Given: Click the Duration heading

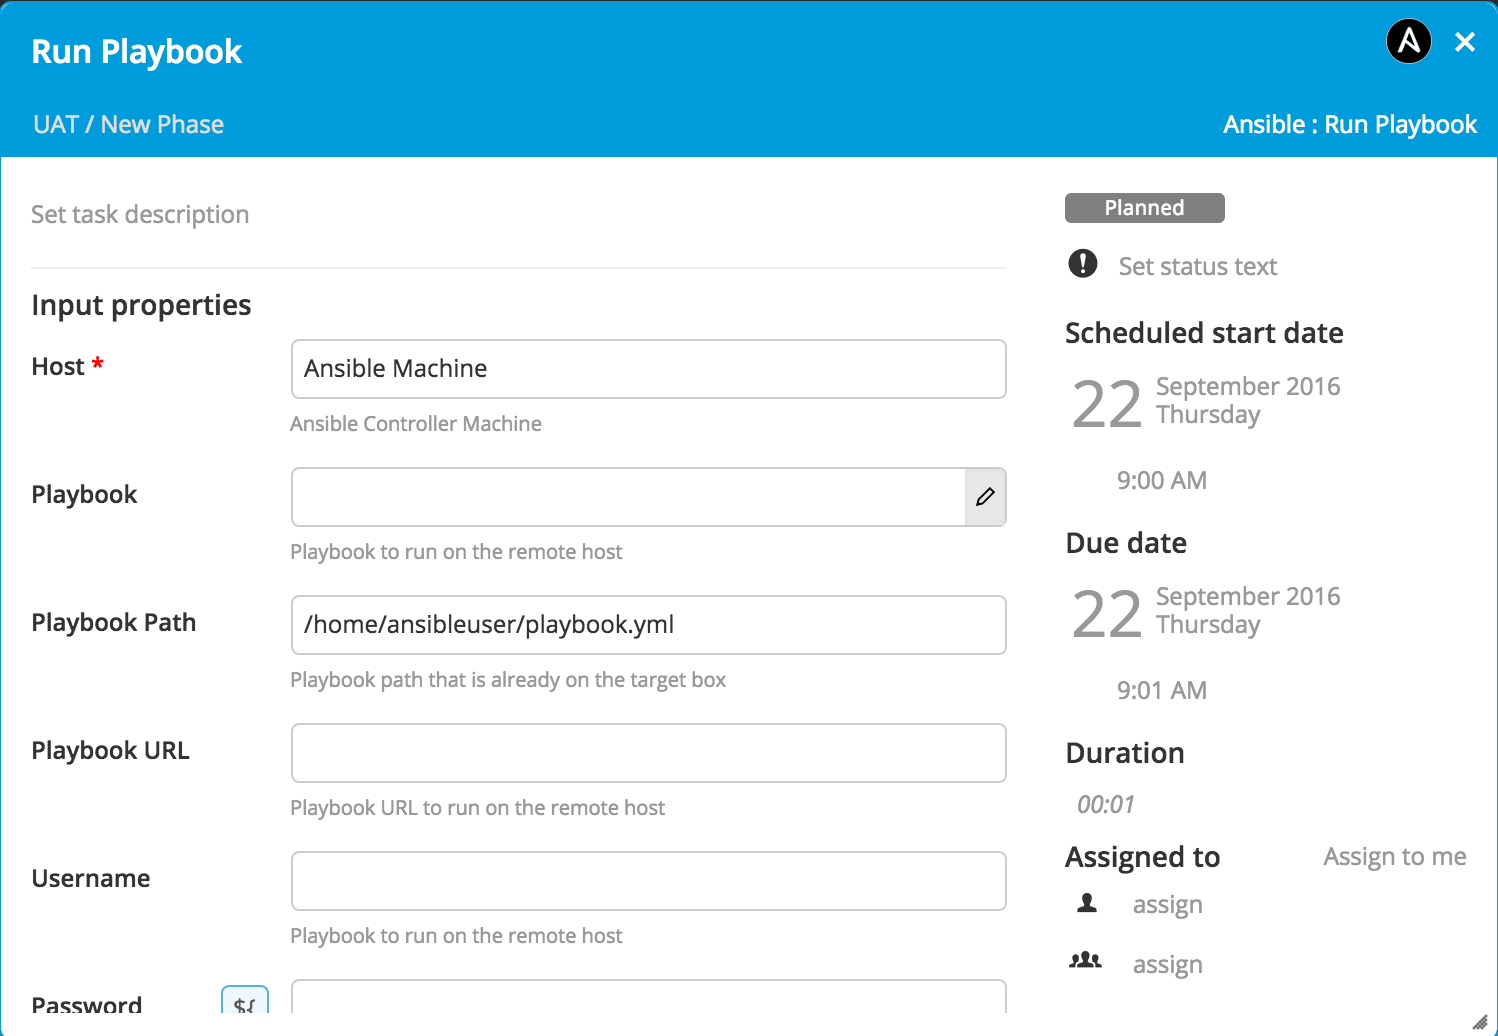Looking at the screenshot, I should (x=1125, y=753).
